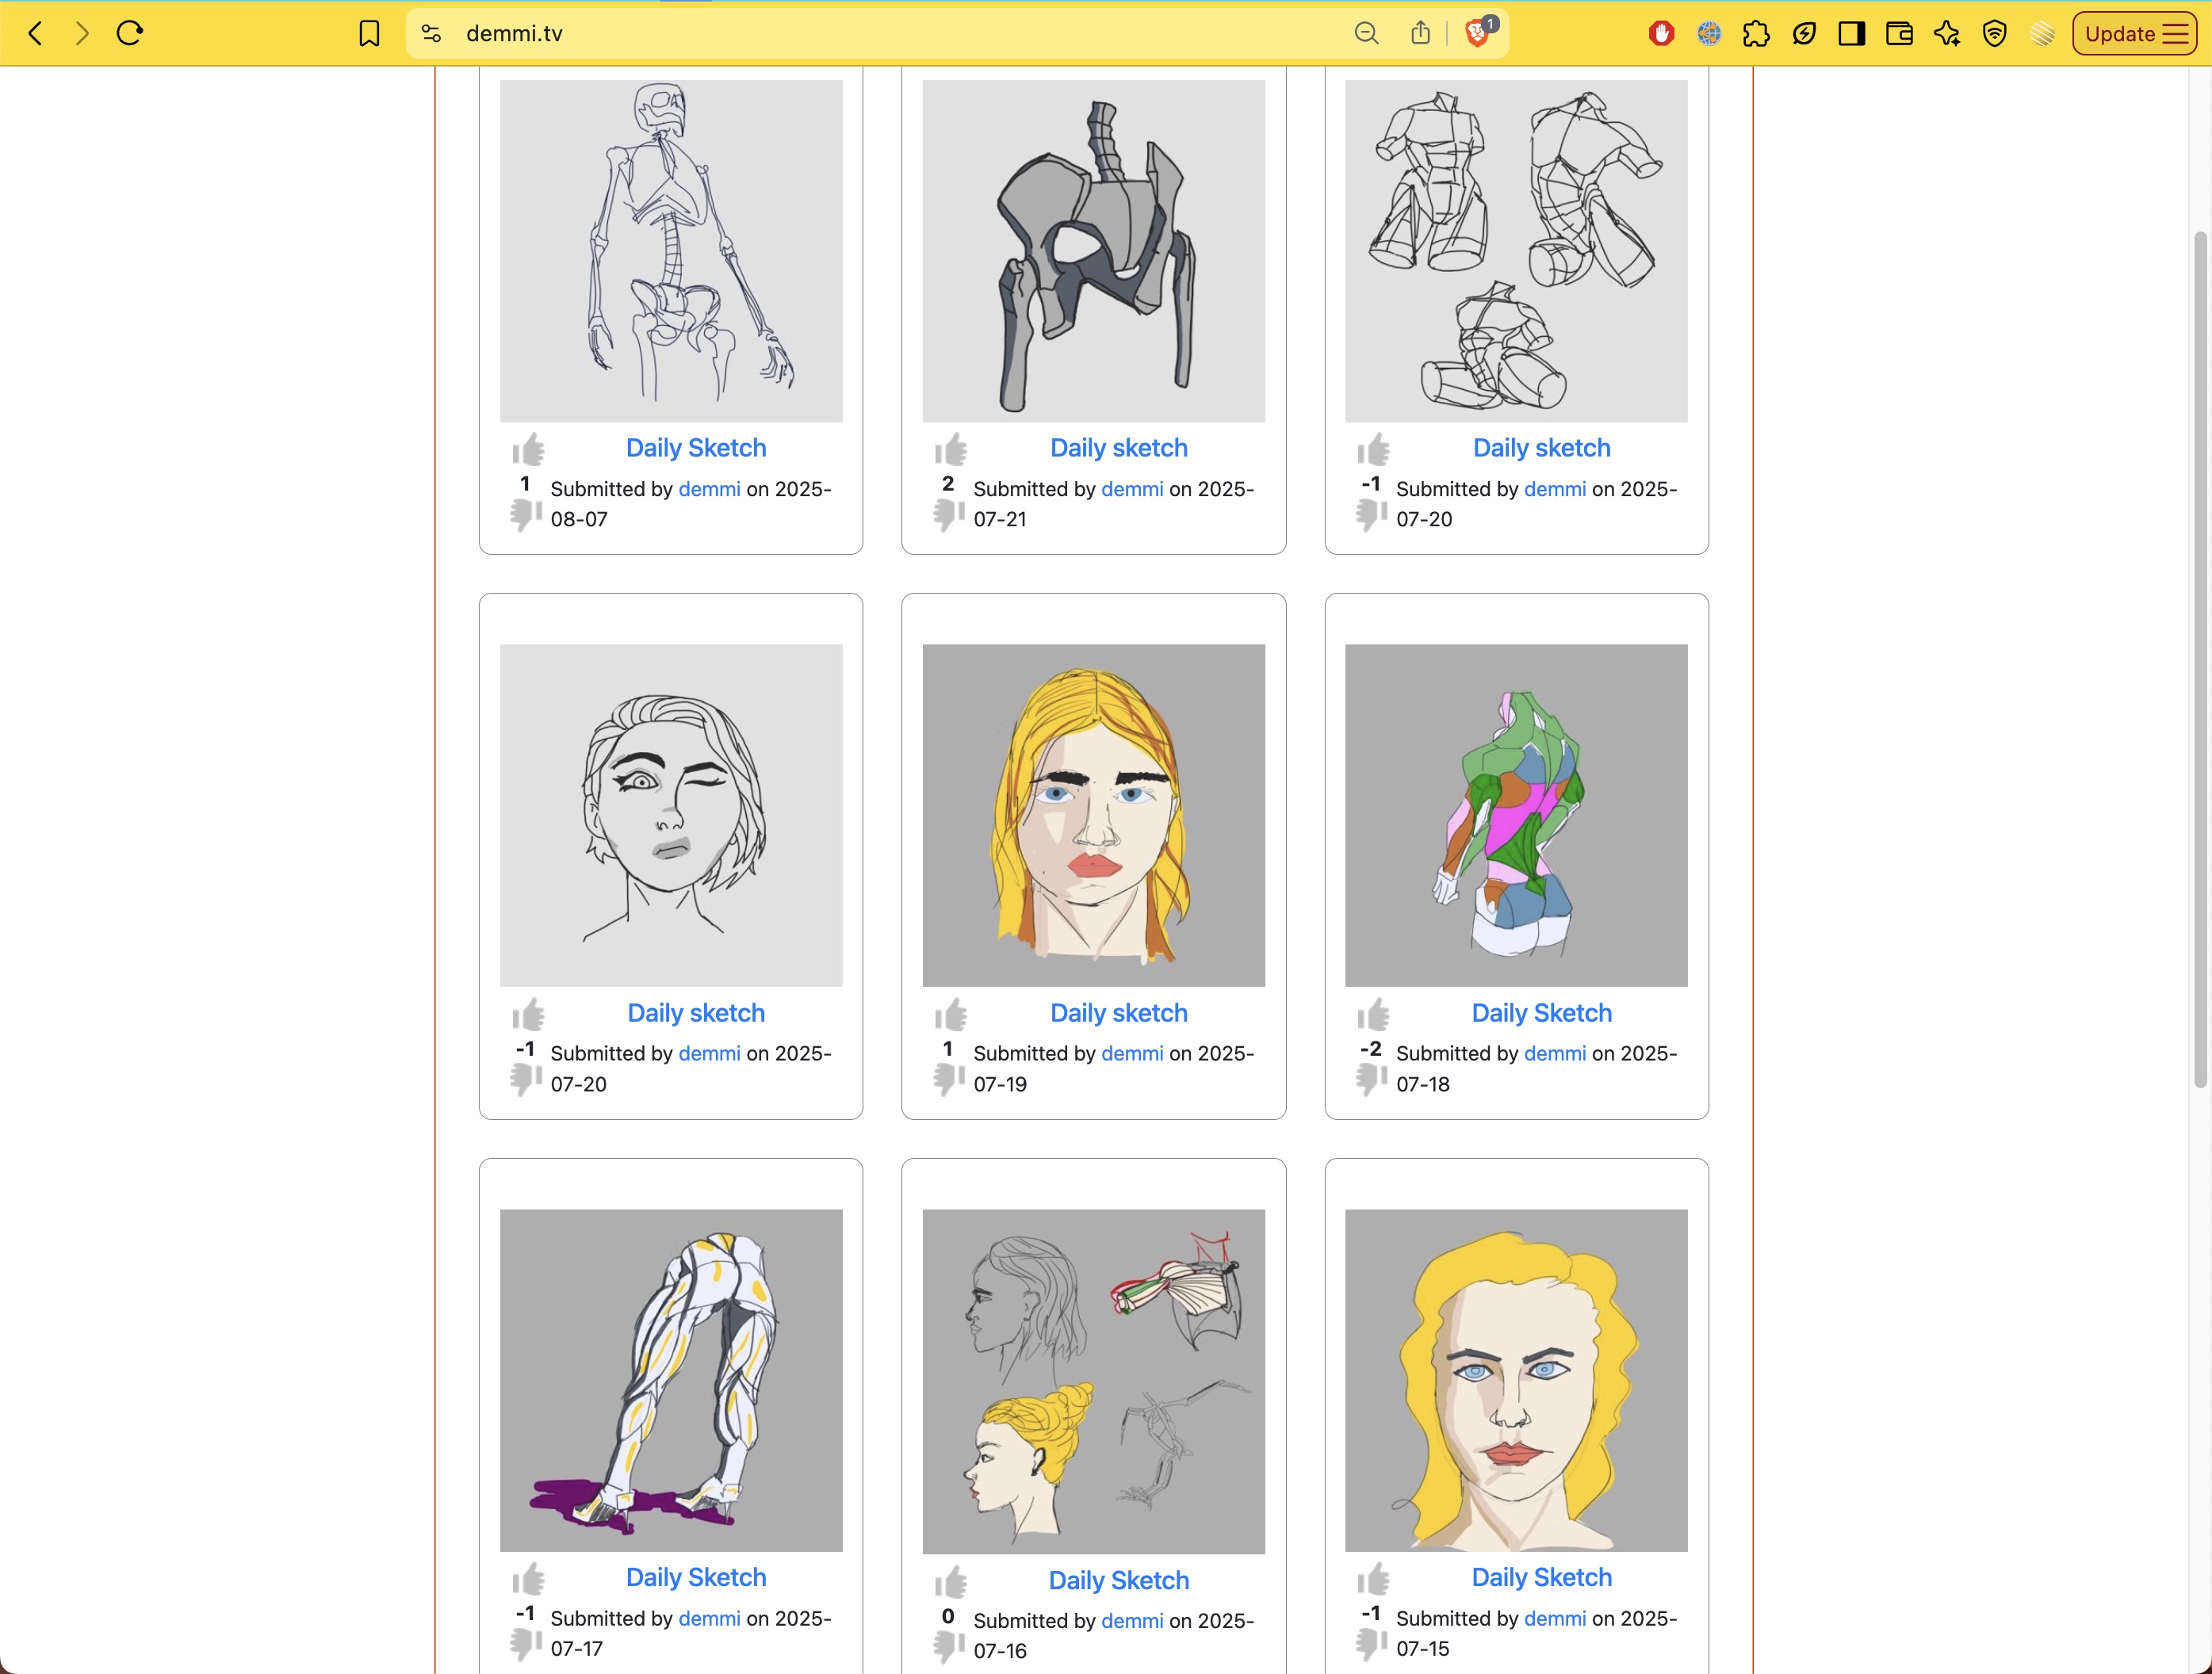Thumbs down the 2025-07-18 Daily Sketch

point(1371,1079)
